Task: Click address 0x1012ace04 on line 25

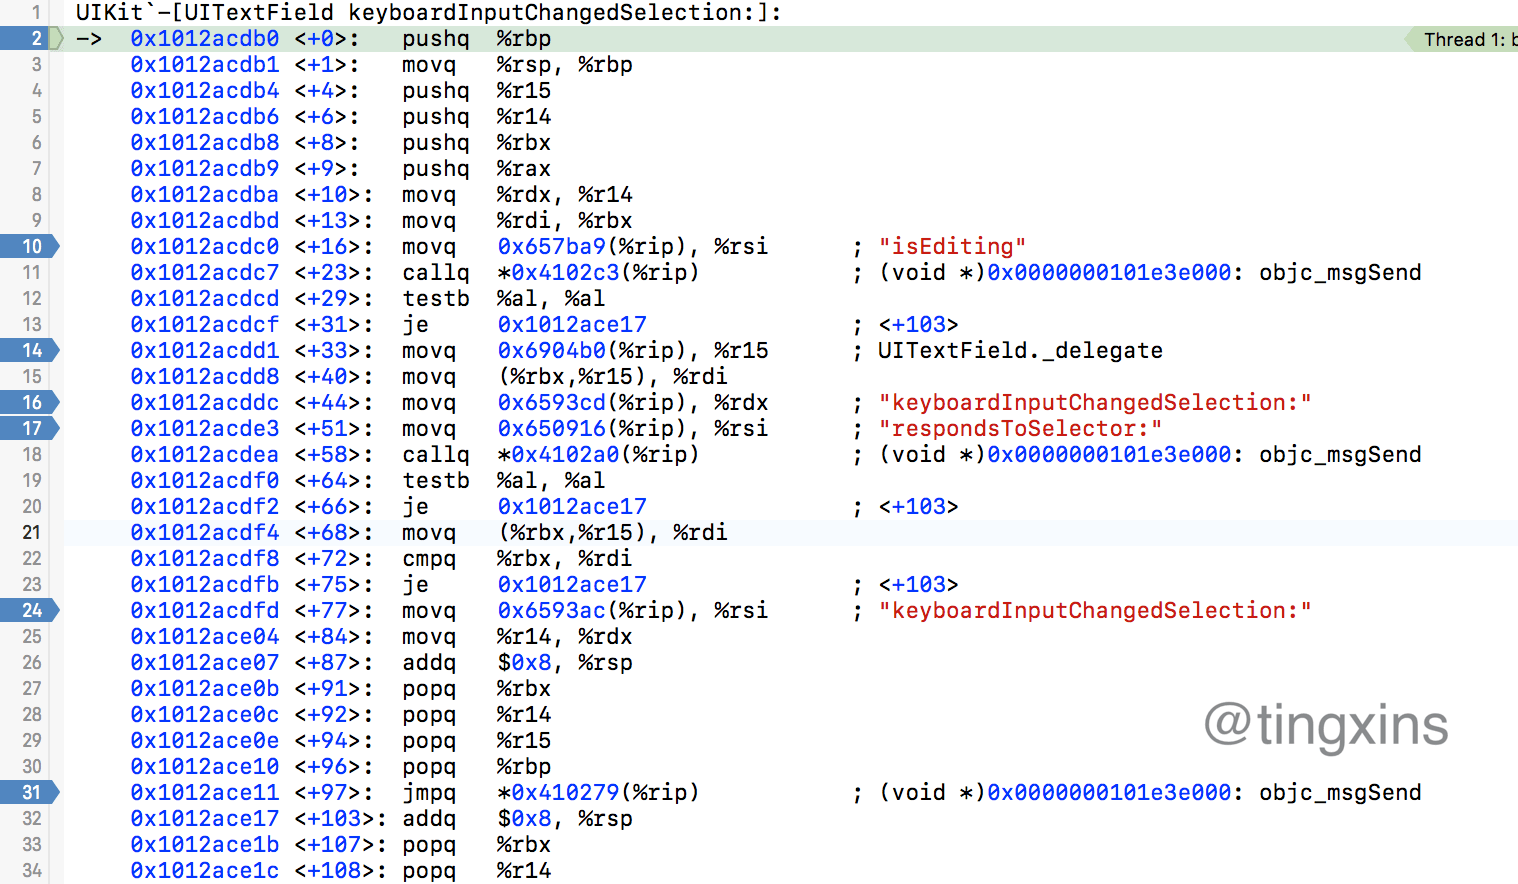Action: pyautogui.click(x=204, y=636)
